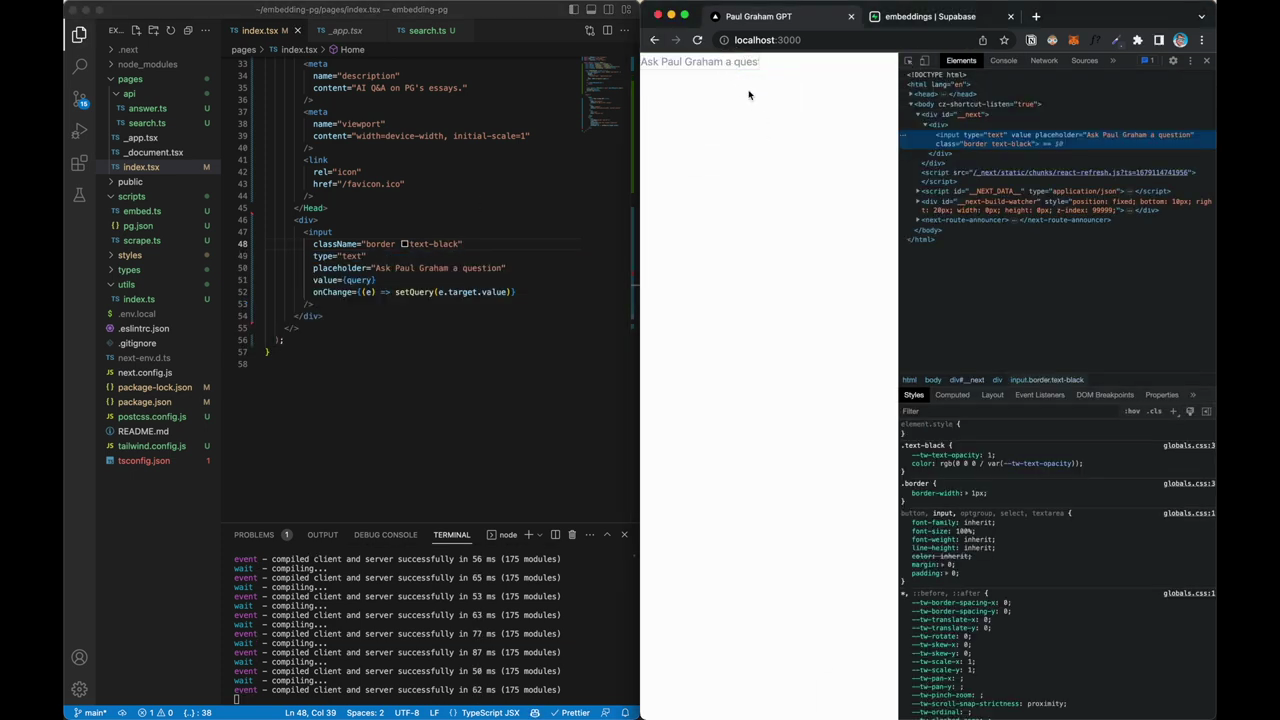Screen dimensions: 1280x720
Task: Open the Manage gear in VS Code
Action: point(79,689)
